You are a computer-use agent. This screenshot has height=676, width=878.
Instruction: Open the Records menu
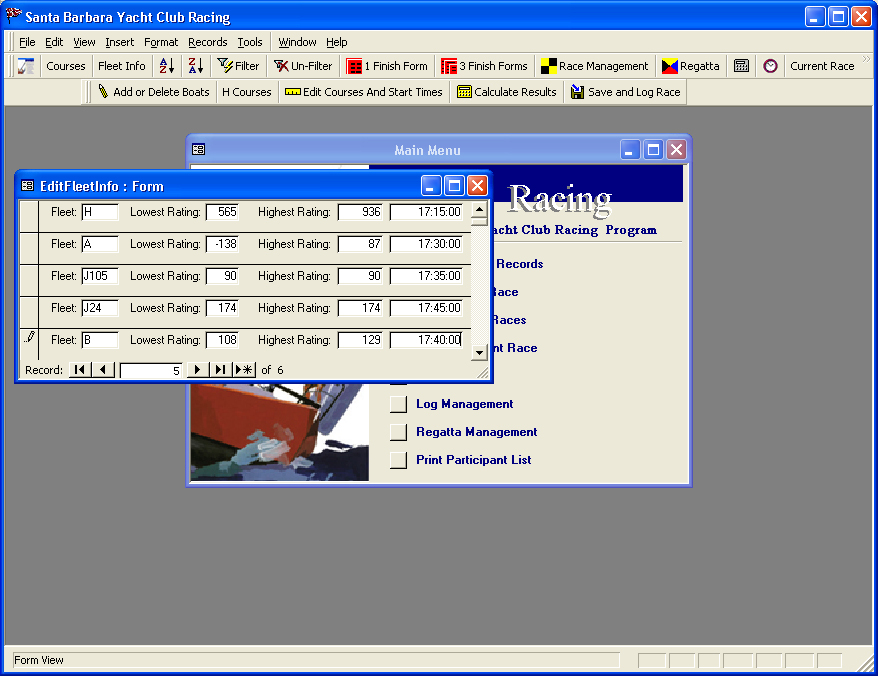[208, 42]
